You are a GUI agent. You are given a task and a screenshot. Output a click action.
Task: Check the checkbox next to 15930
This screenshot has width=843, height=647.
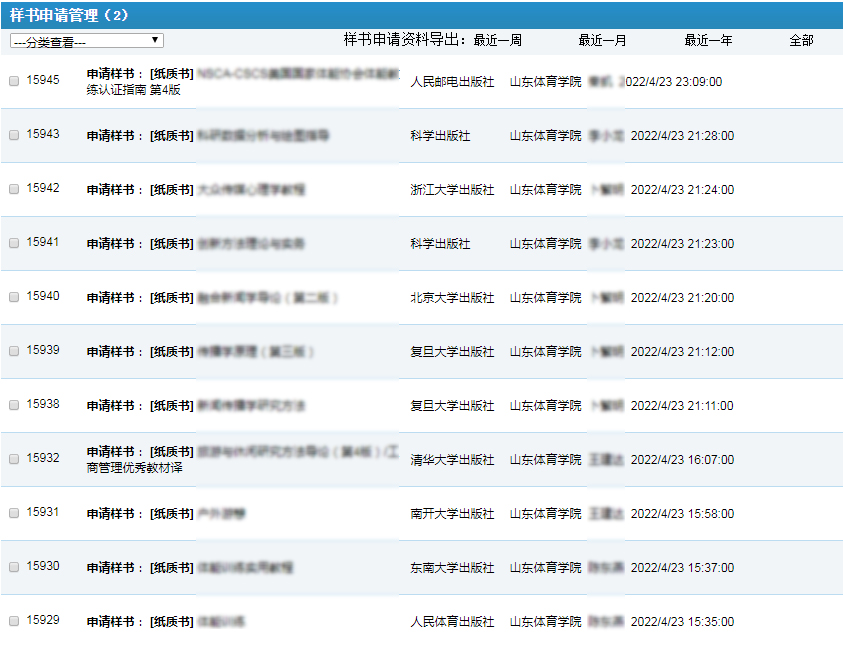[14, 567]
